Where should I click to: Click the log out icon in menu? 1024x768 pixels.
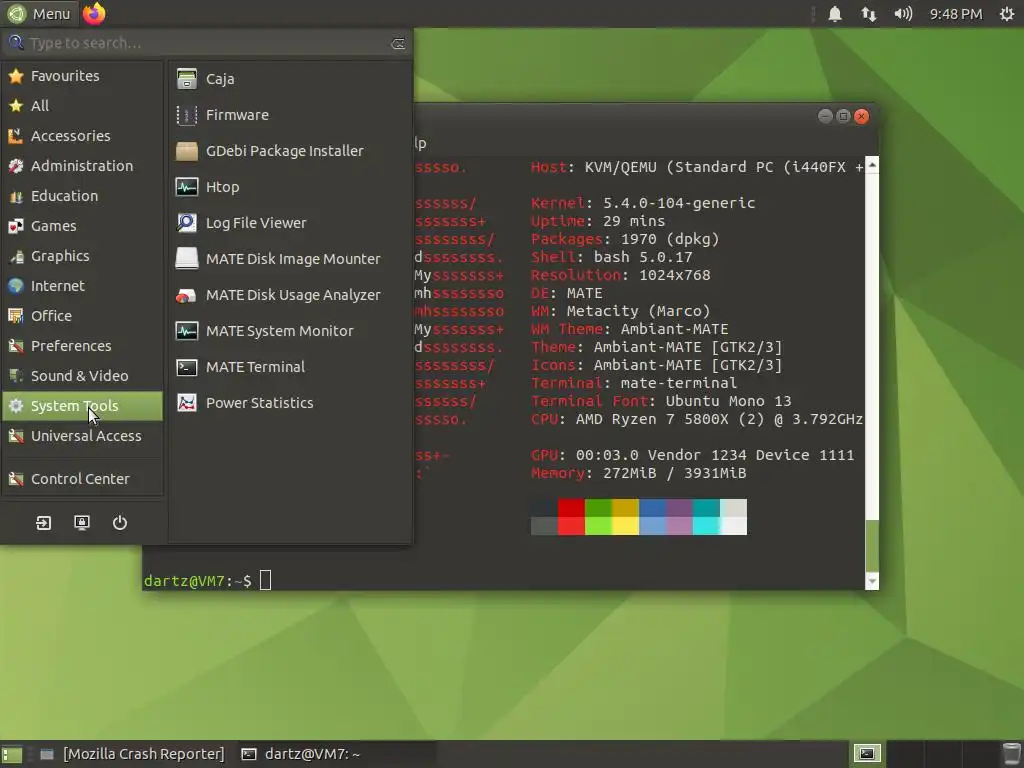(43, 522)
